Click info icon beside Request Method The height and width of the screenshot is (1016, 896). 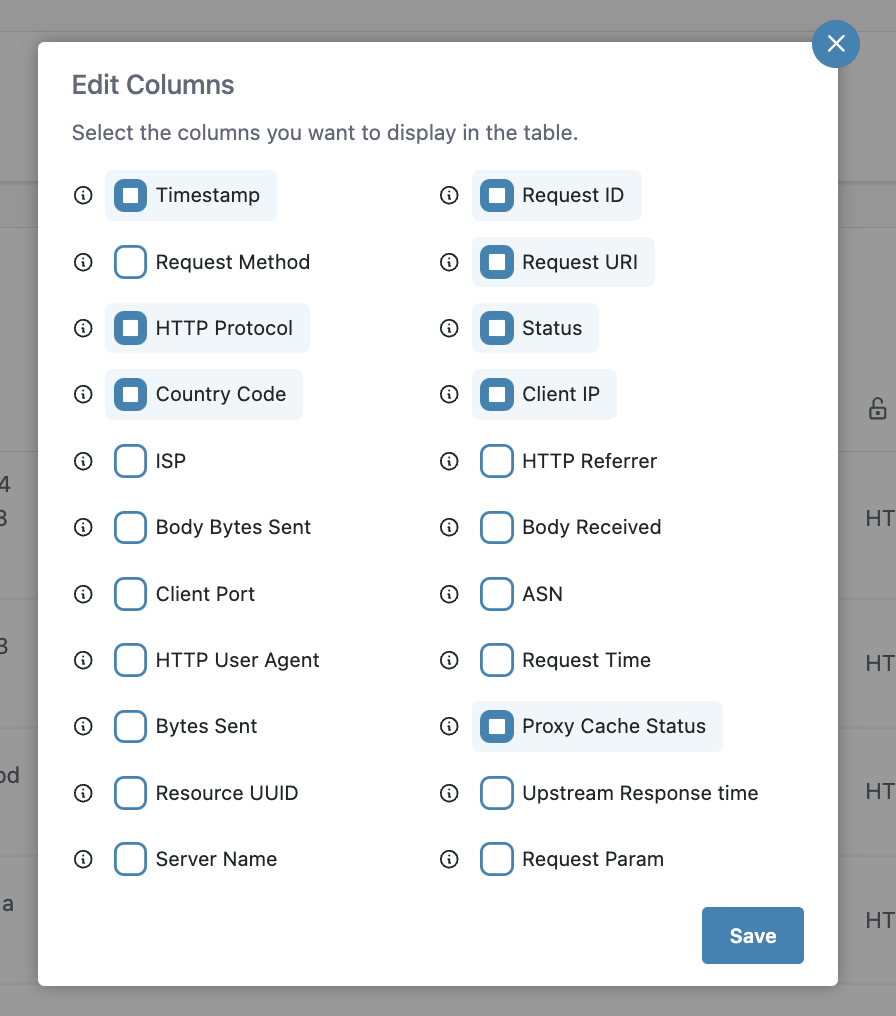tap(83, 262)
